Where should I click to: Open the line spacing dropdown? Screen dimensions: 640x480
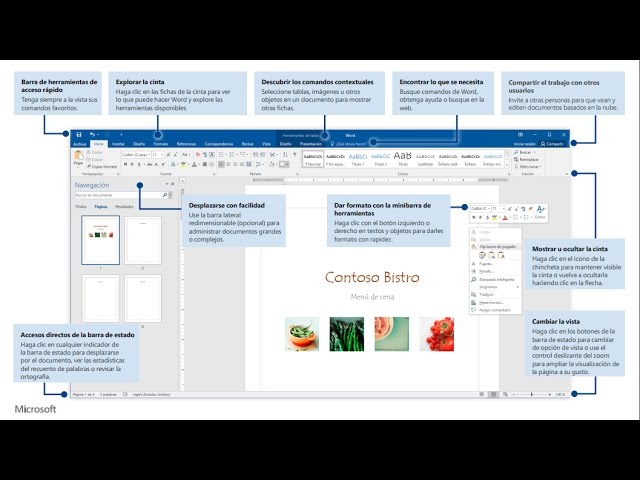(x=259, y=164)
